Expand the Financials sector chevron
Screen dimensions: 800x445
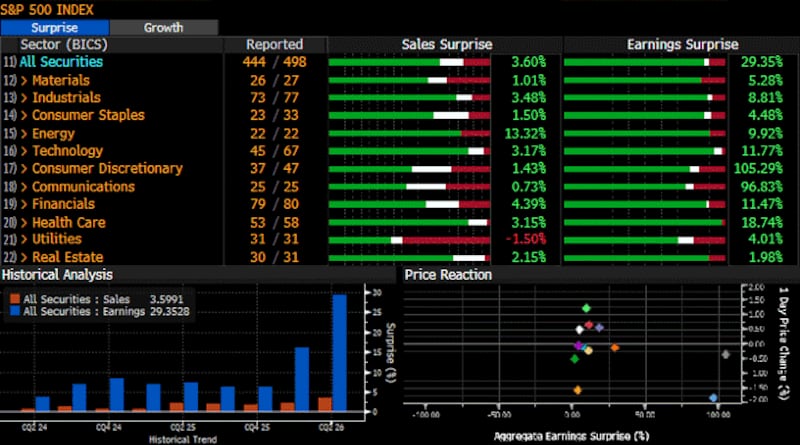[24, 204]
